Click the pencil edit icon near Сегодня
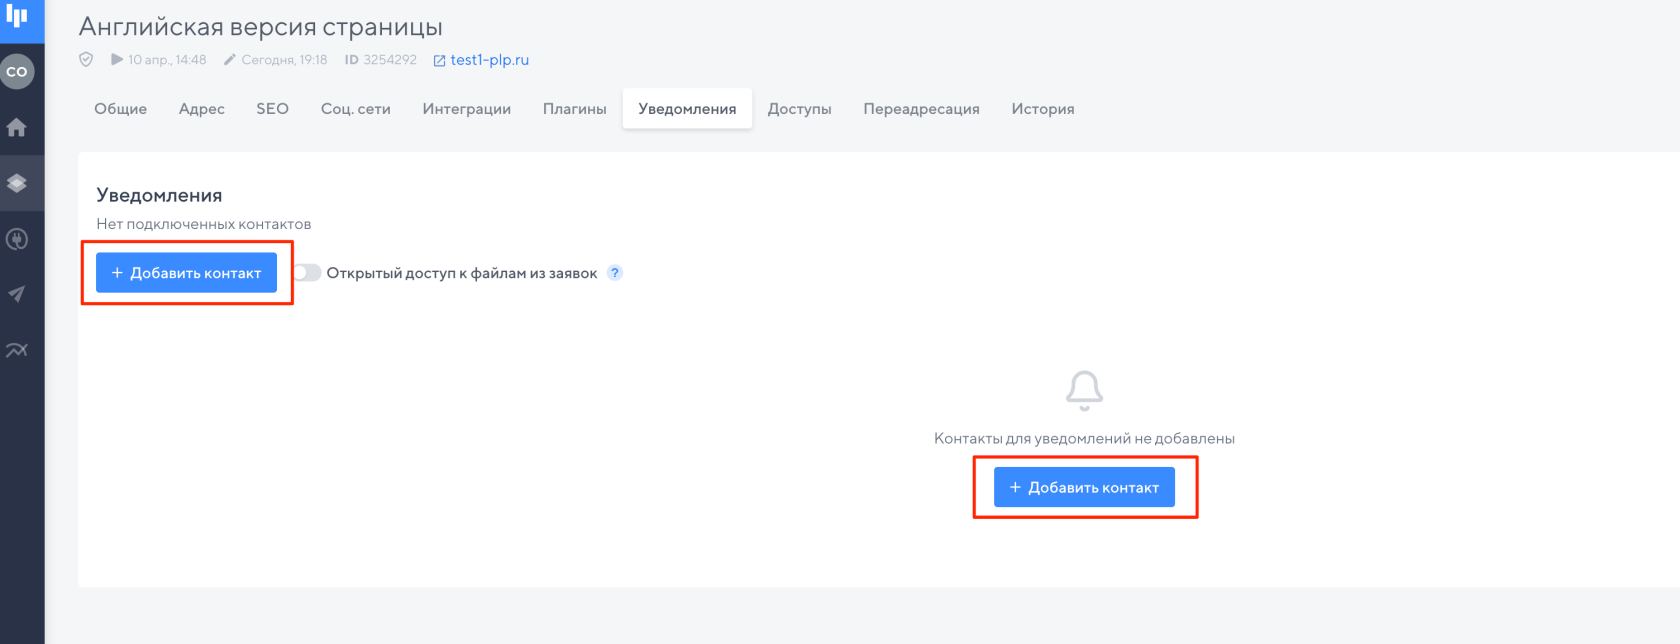The width and height of the screenshot is (1680, 644). pyautogui.click(x=230, y=59)
